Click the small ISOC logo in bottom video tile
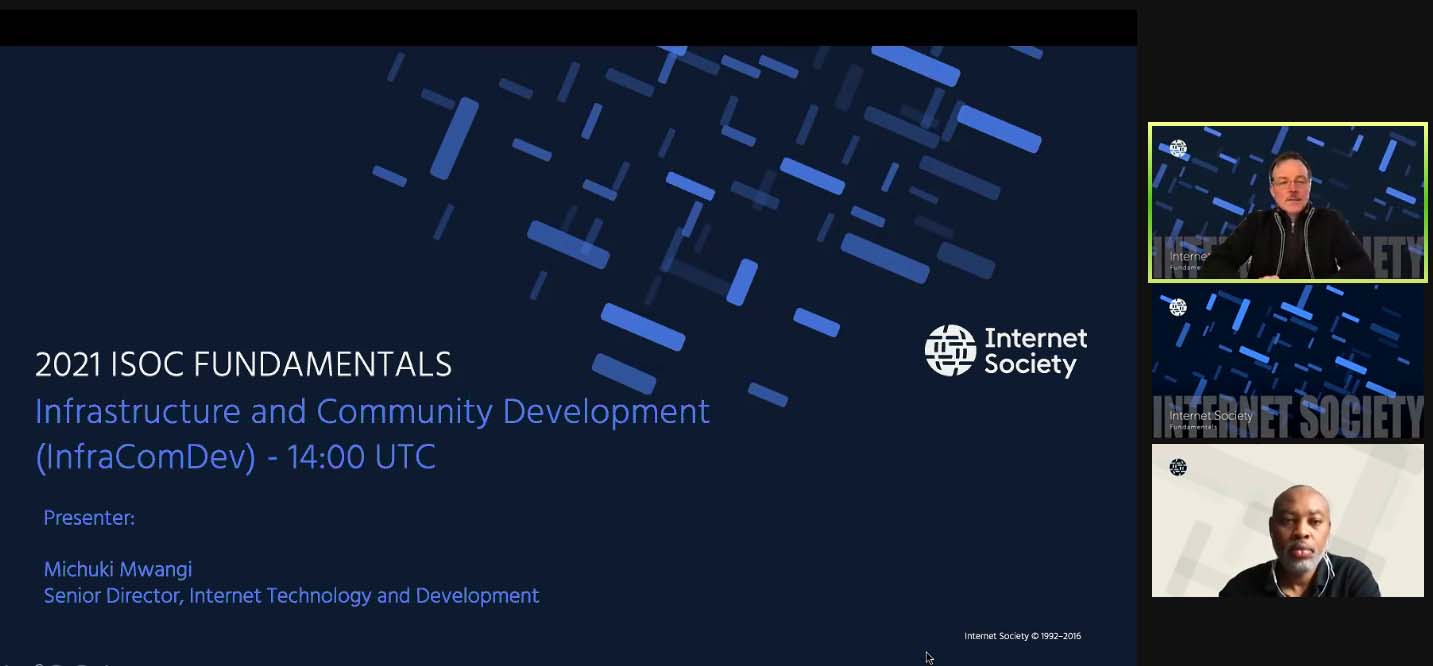Screen dimensions: 1433x666 (x=1178, y=467)
